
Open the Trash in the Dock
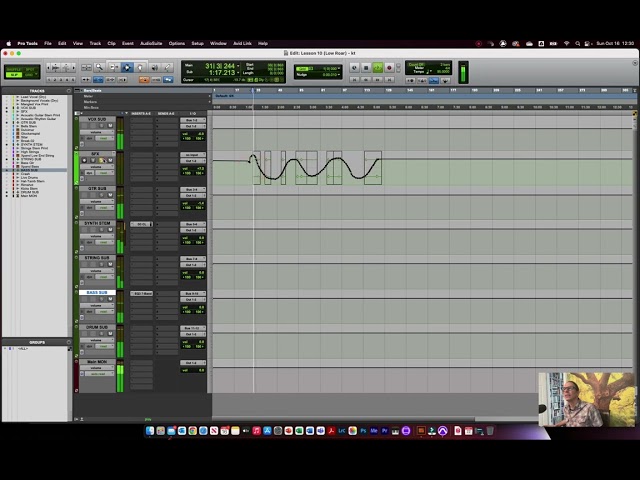click(490, 431)
